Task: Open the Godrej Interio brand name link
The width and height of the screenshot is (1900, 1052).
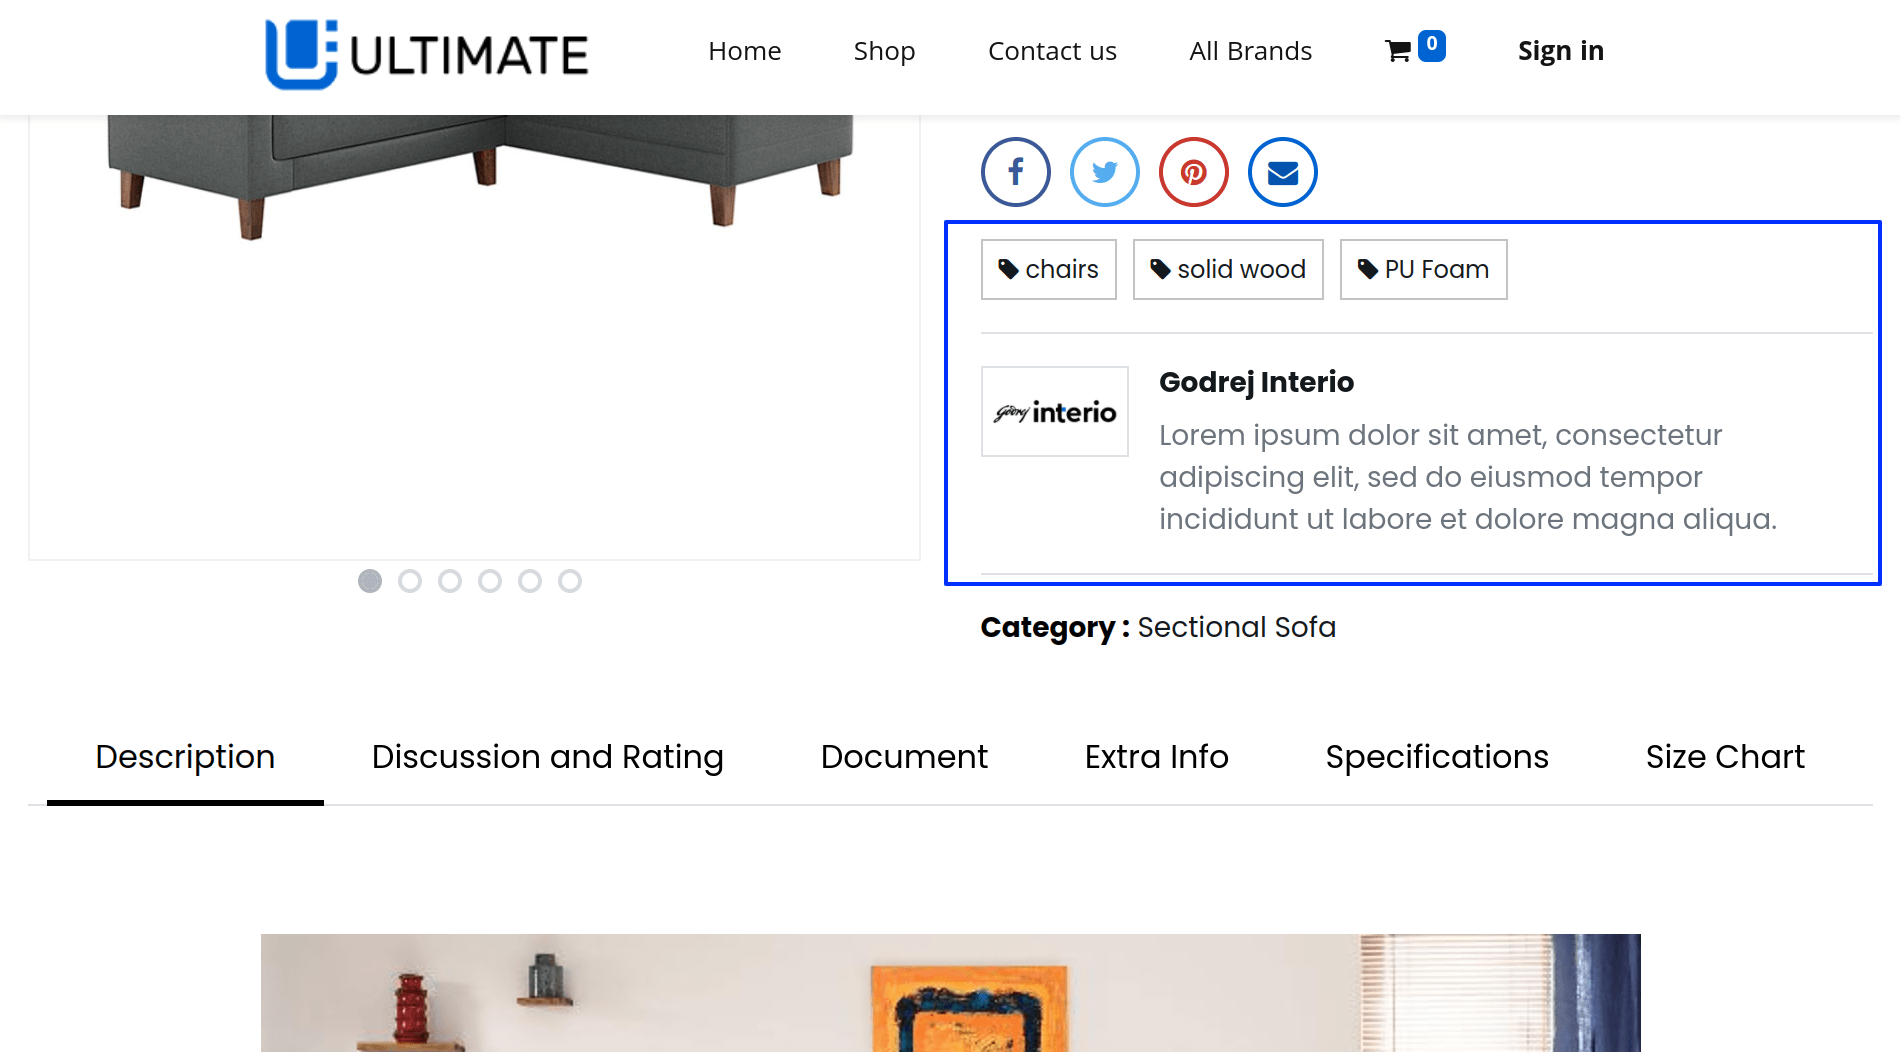Action: [1256, 382]
